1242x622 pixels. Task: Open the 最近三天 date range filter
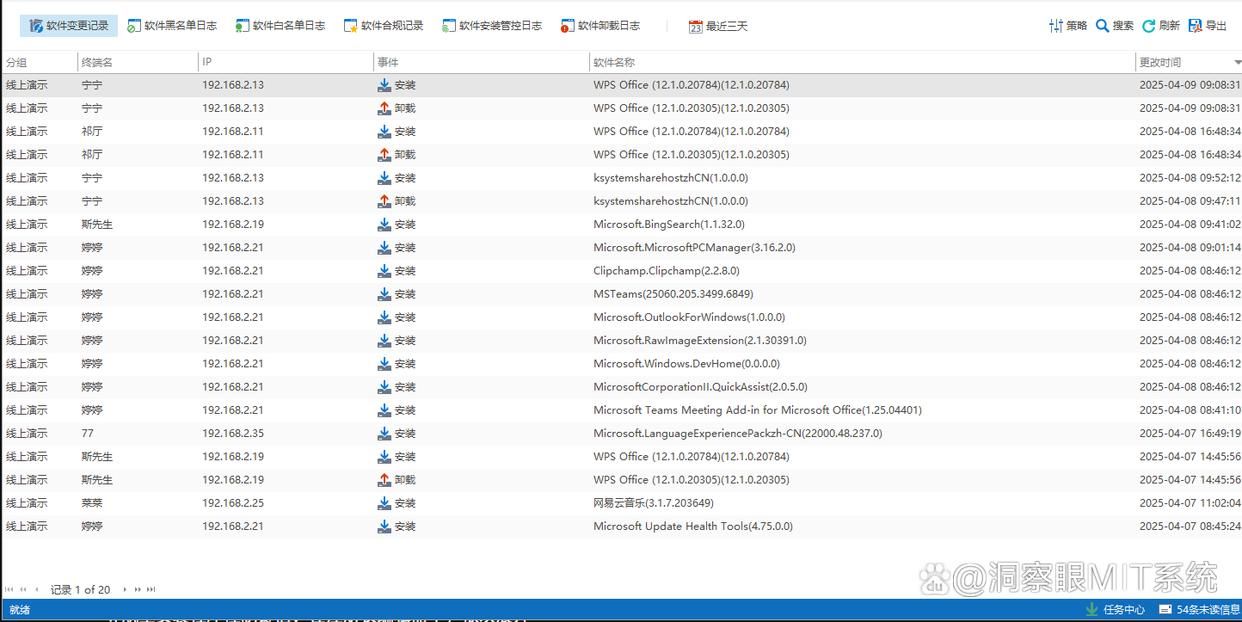click(718, 26)
